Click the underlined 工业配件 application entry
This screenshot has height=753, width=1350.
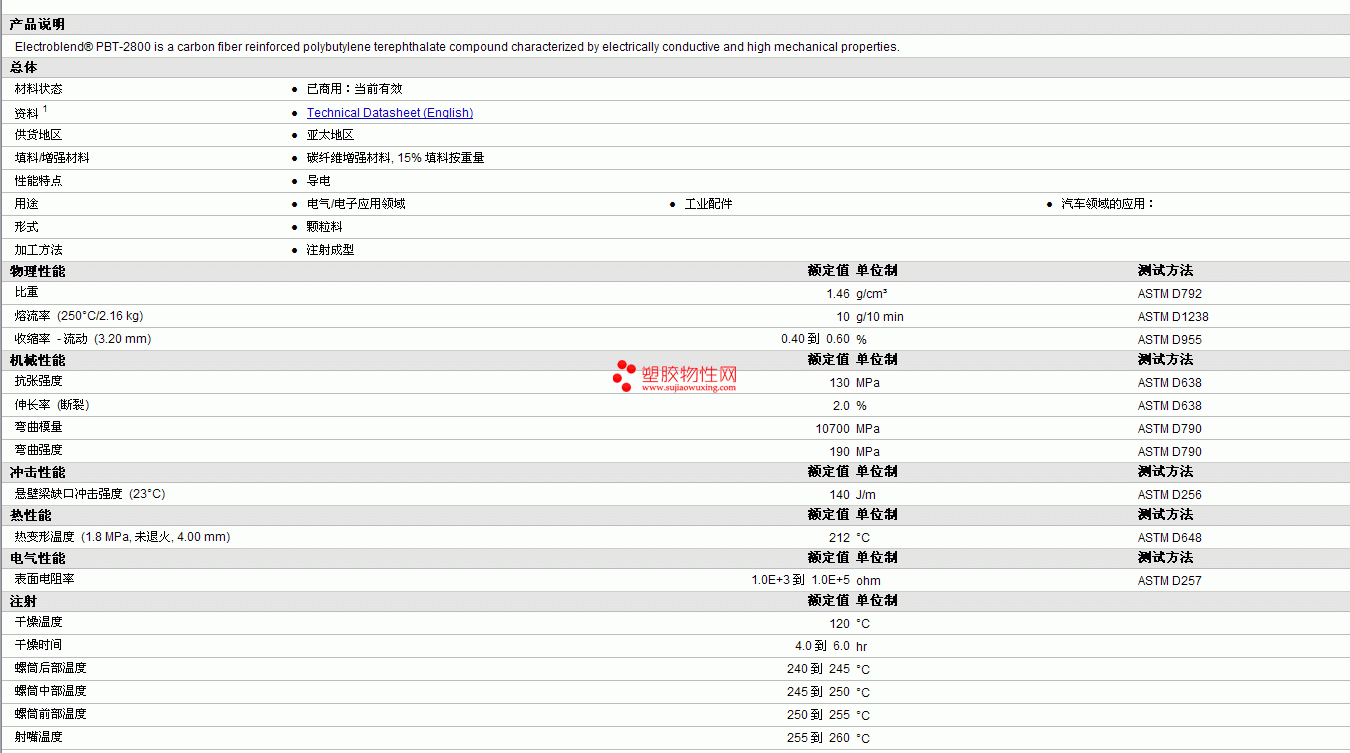pyautogui.click(x=708, y=204)
